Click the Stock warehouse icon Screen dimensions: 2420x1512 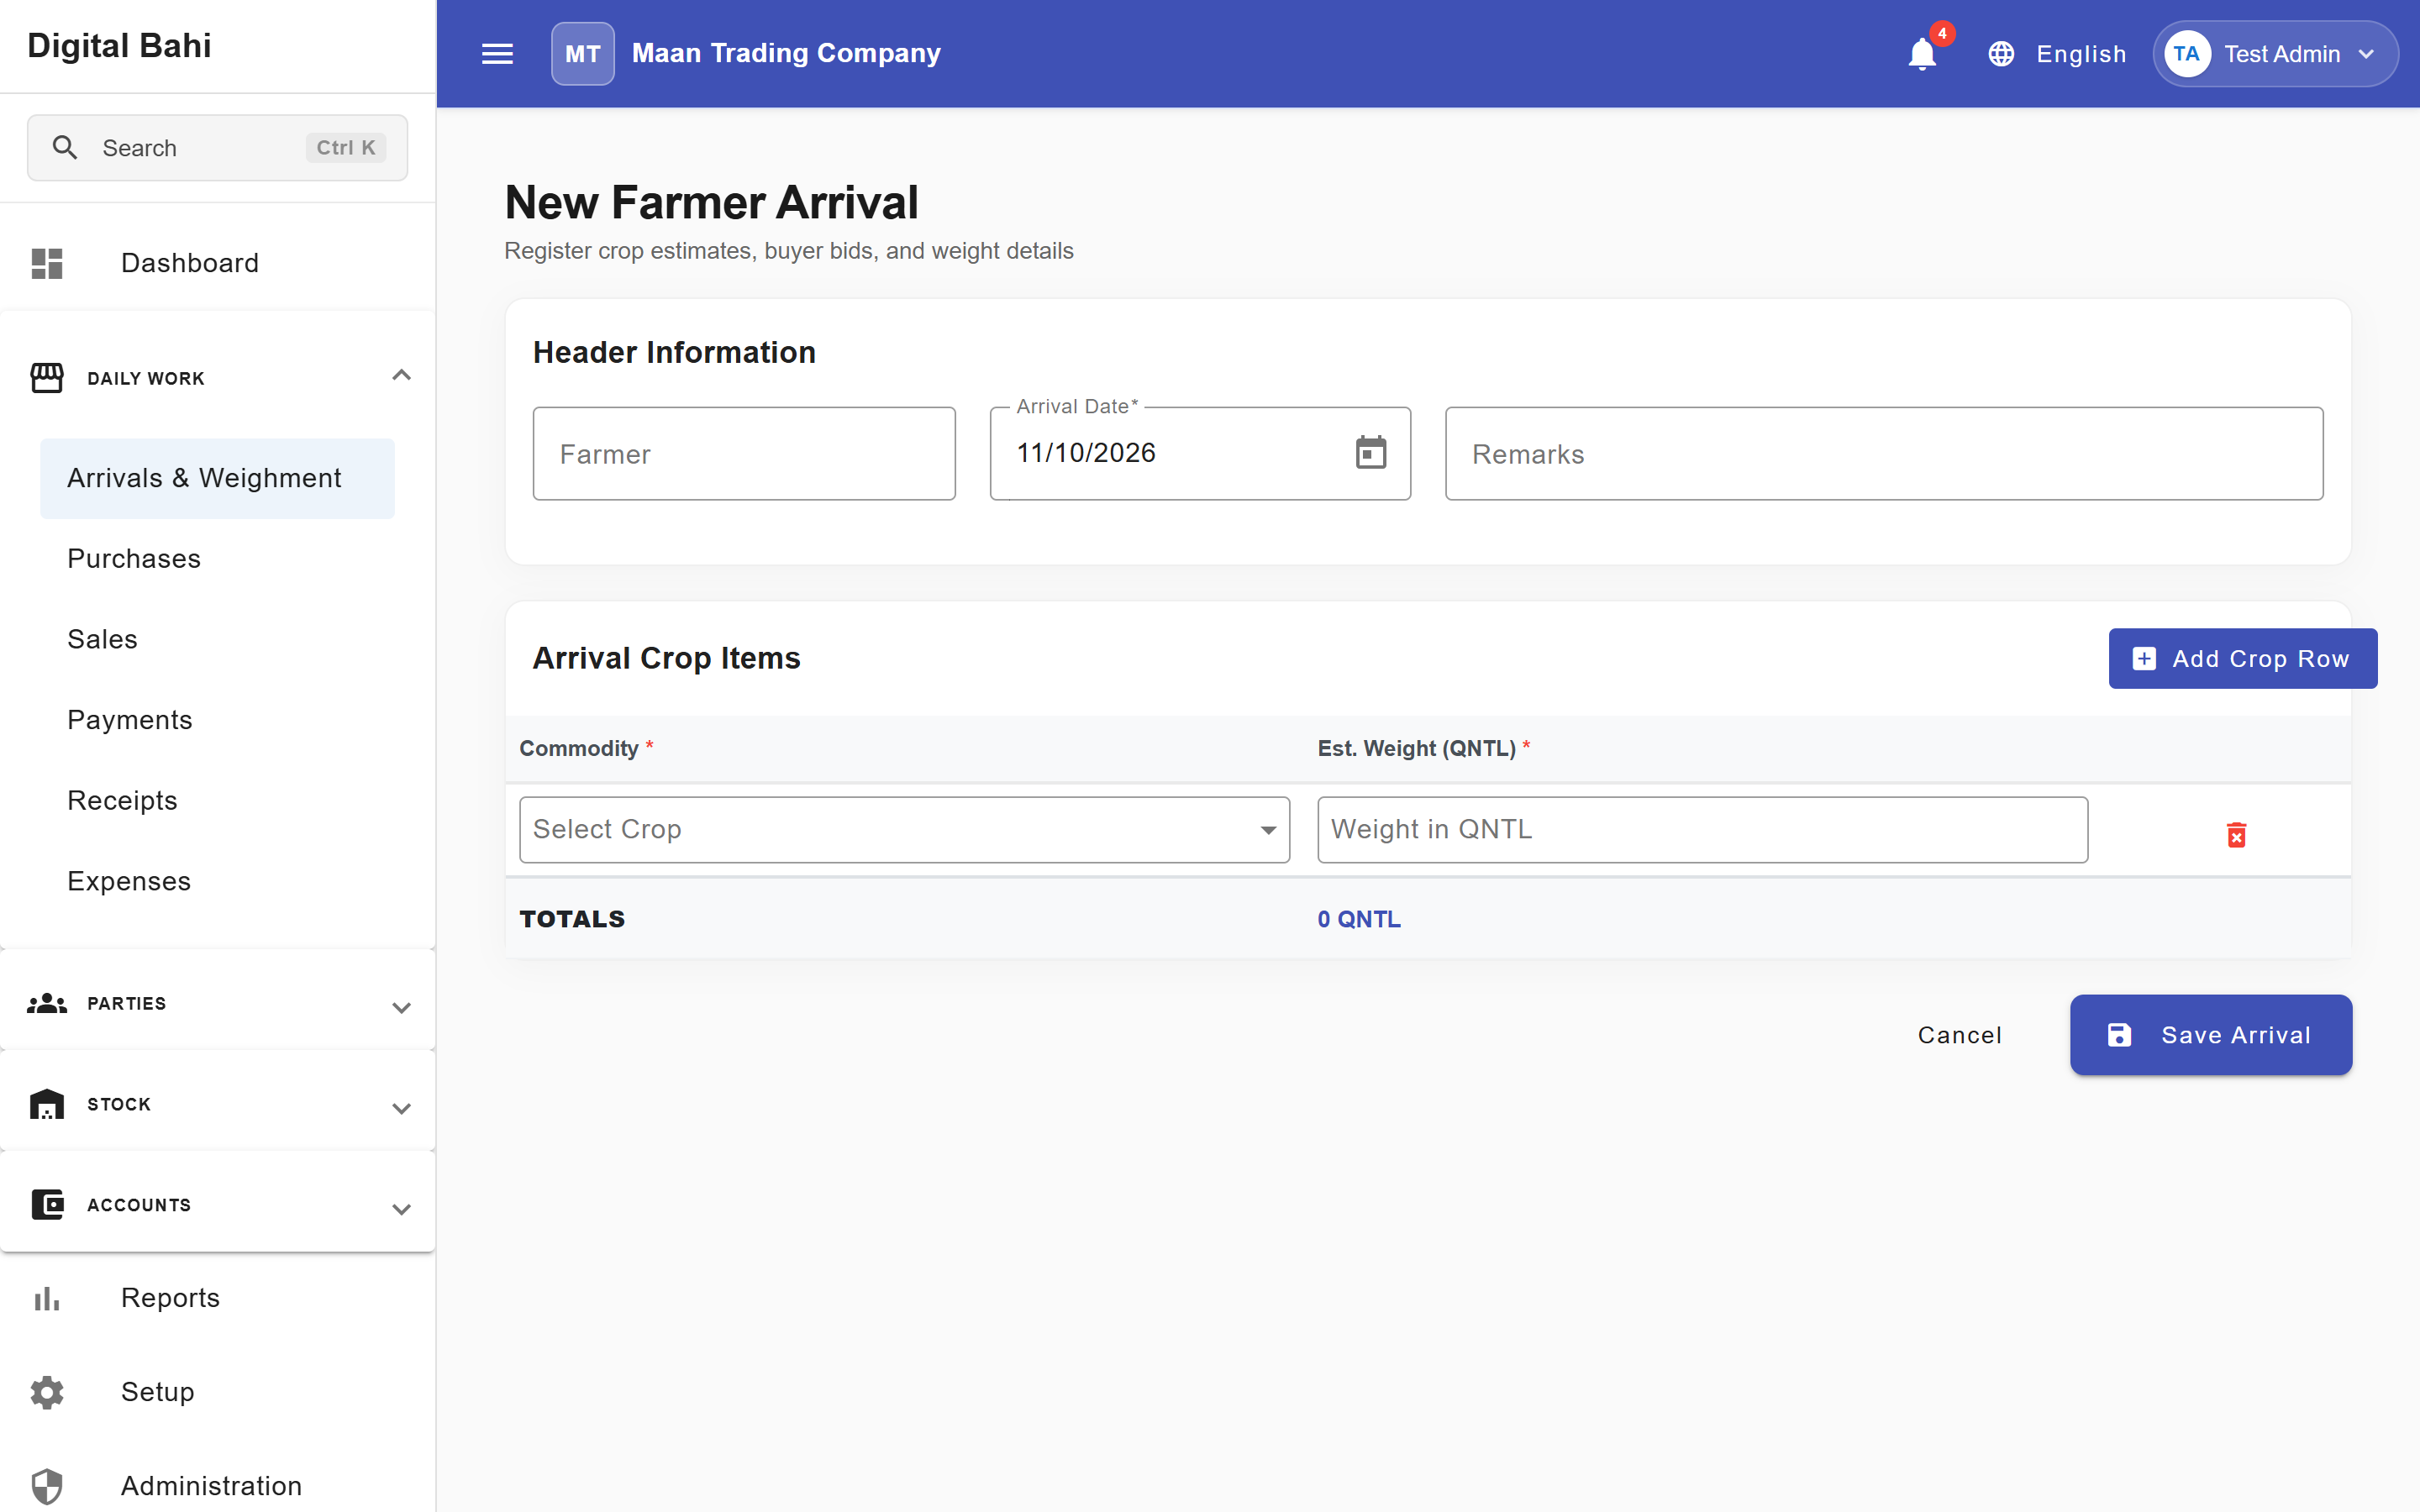pos(46,1104)
